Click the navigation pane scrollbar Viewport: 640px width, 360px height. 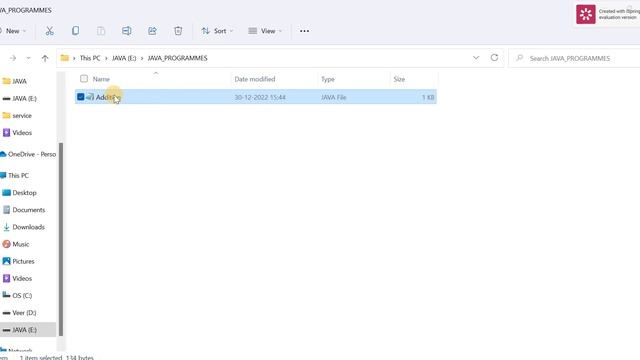point(61,239)
